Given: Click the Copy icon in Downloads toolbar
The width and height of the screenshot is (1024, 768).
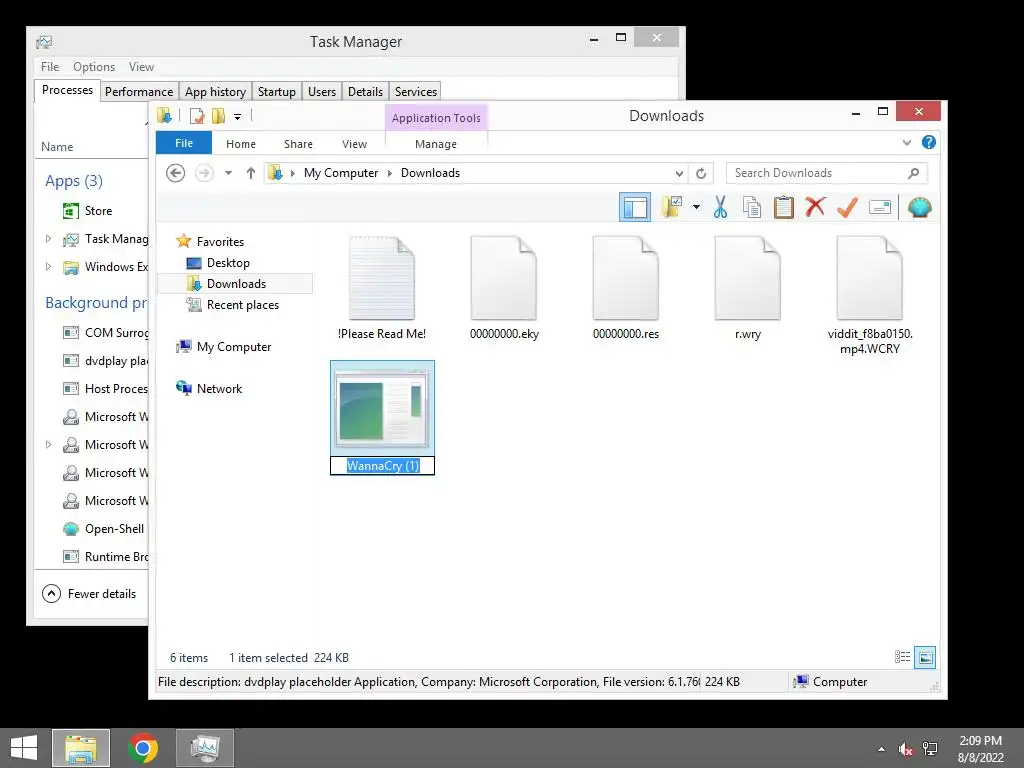Looking at the screenshot, I should [x=752, y=208].
